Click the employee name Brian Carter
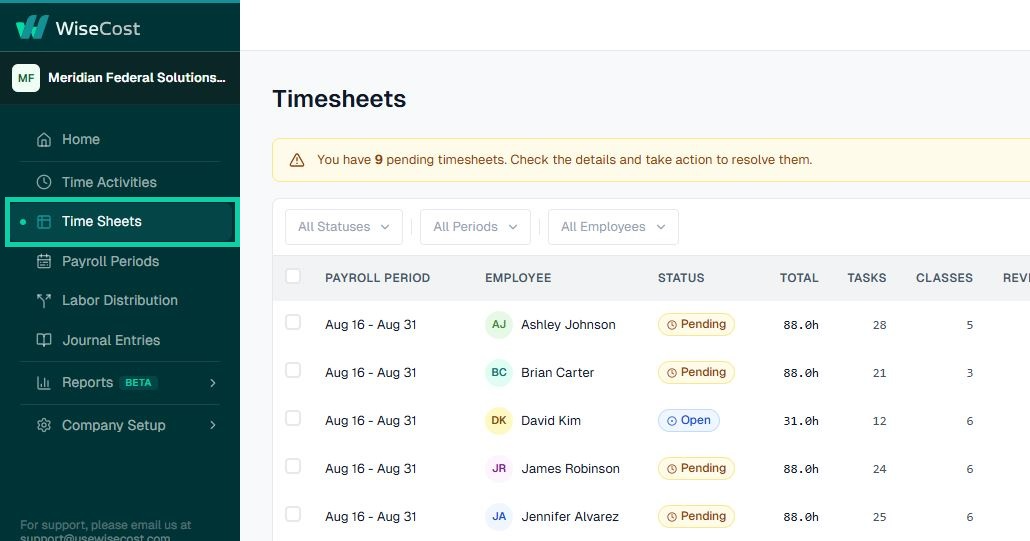The image size is (1030, 541). pyautogui.click(x=557, y=372)
